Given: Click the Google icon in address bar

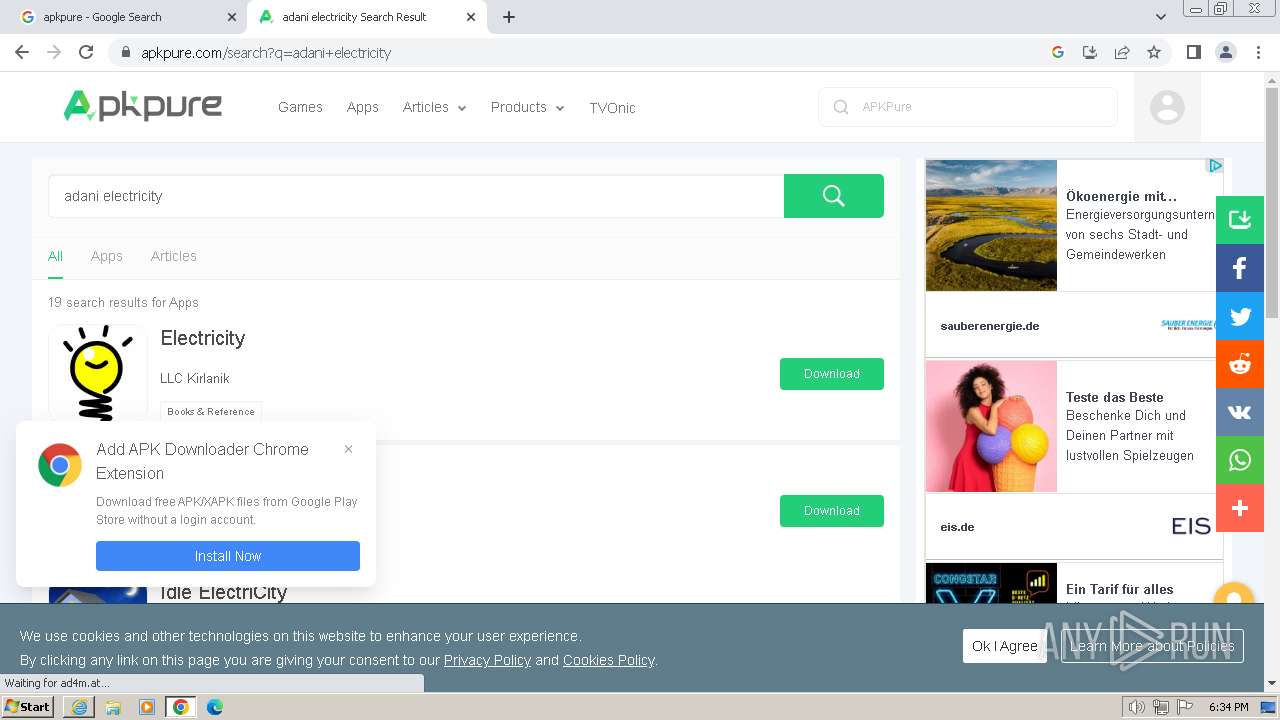Looking at the screenshot, I should pyautogui.click(x=1058, y=52).
